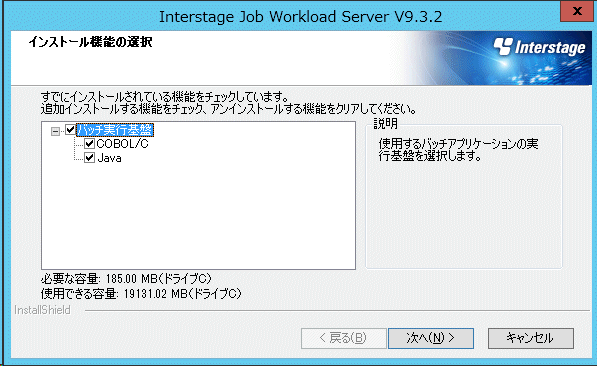The image size is (597, 366).
Task: Click the 説明 description panel text
Action: point(458,150)
